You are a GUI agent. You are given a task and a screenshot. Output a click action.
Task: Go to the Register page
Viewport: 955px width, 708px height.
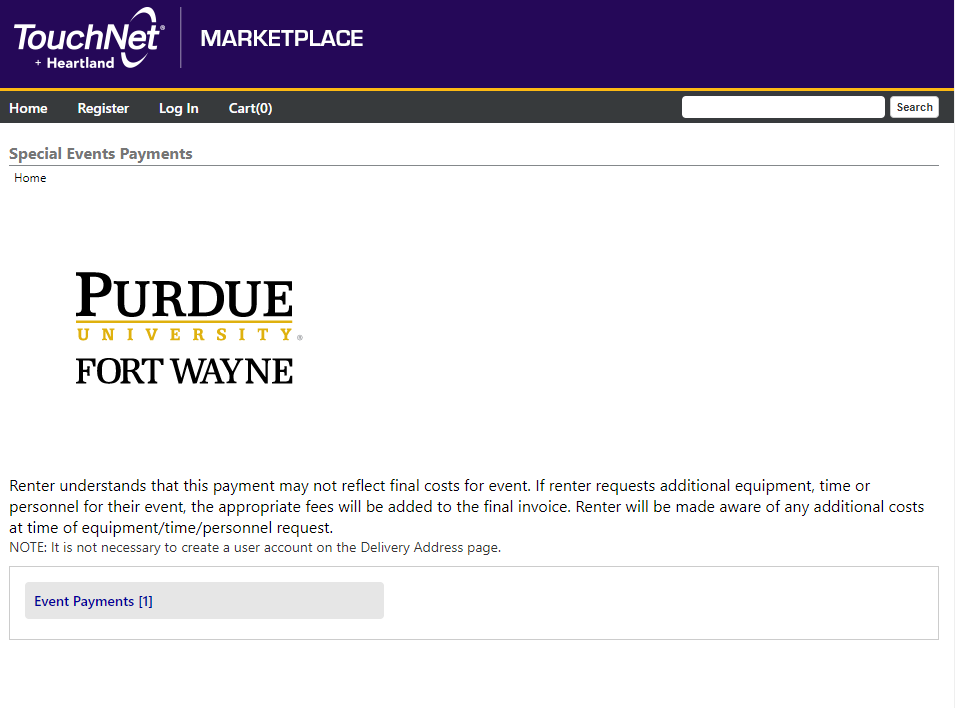(103, 108)
